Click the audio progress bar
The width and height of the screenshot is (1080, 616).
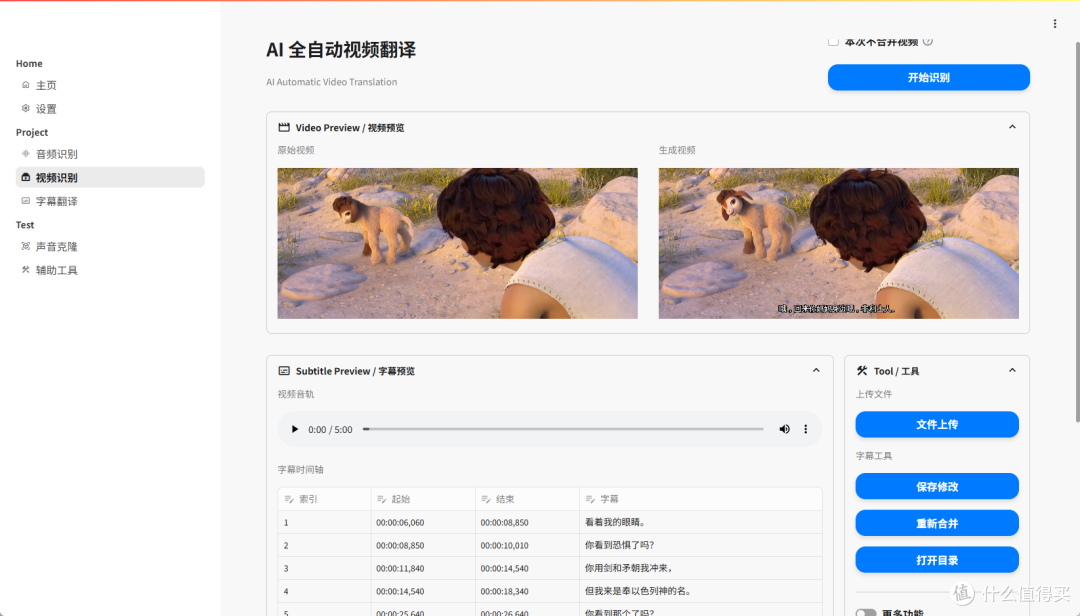[563, 429]
